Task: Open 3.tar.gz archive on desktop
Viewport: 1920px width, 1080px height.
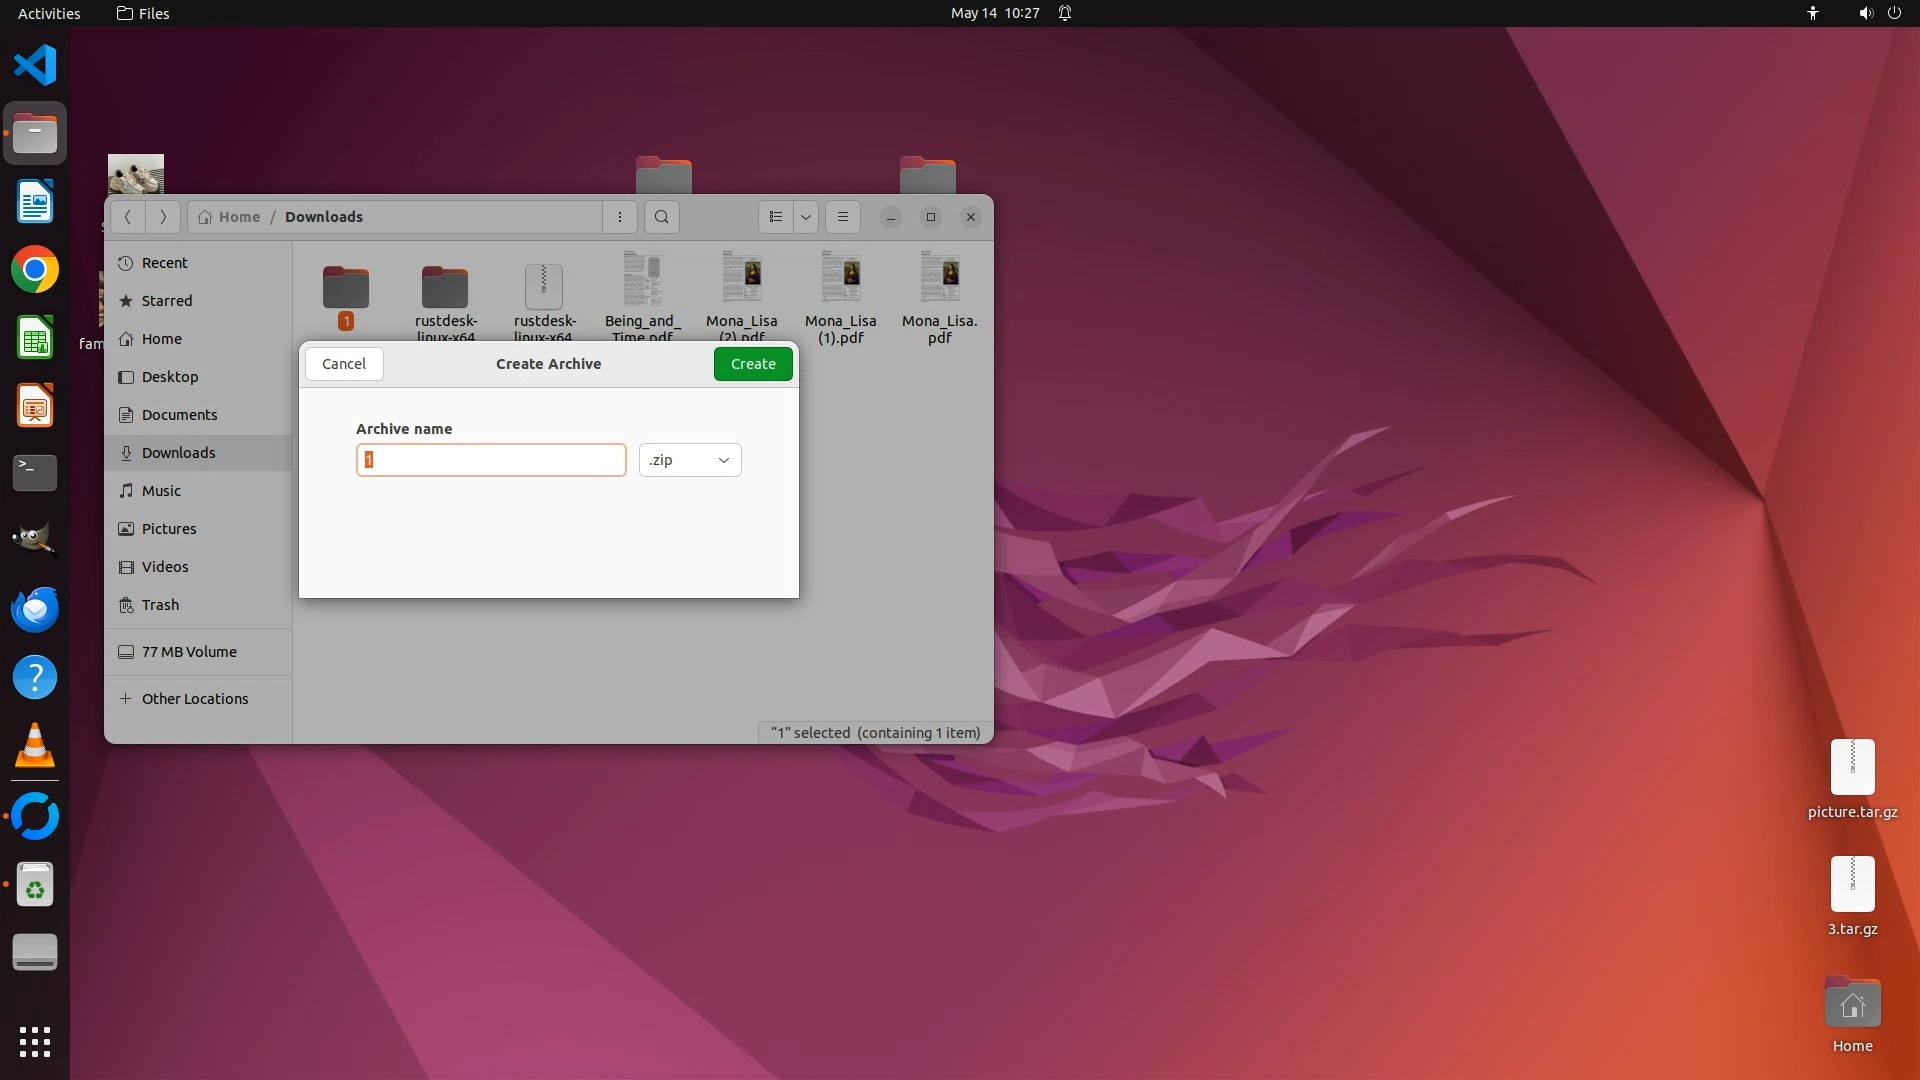Action: tap(1852, 885)
